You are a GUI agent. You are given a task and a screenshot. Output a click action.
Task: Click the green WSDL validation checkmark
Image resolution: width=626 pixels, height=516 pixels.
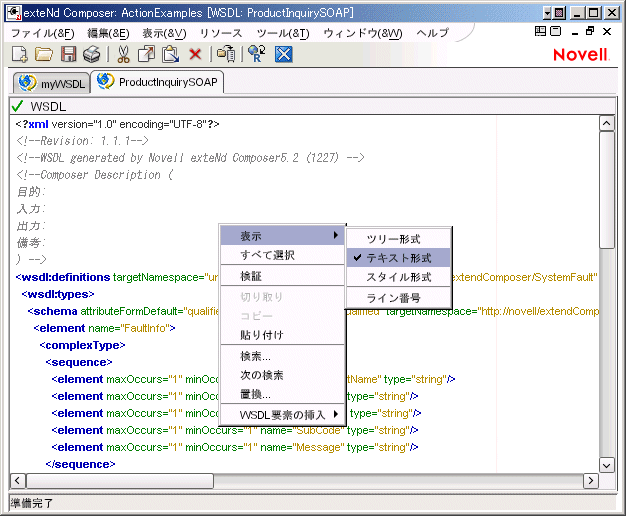(17, 106)
